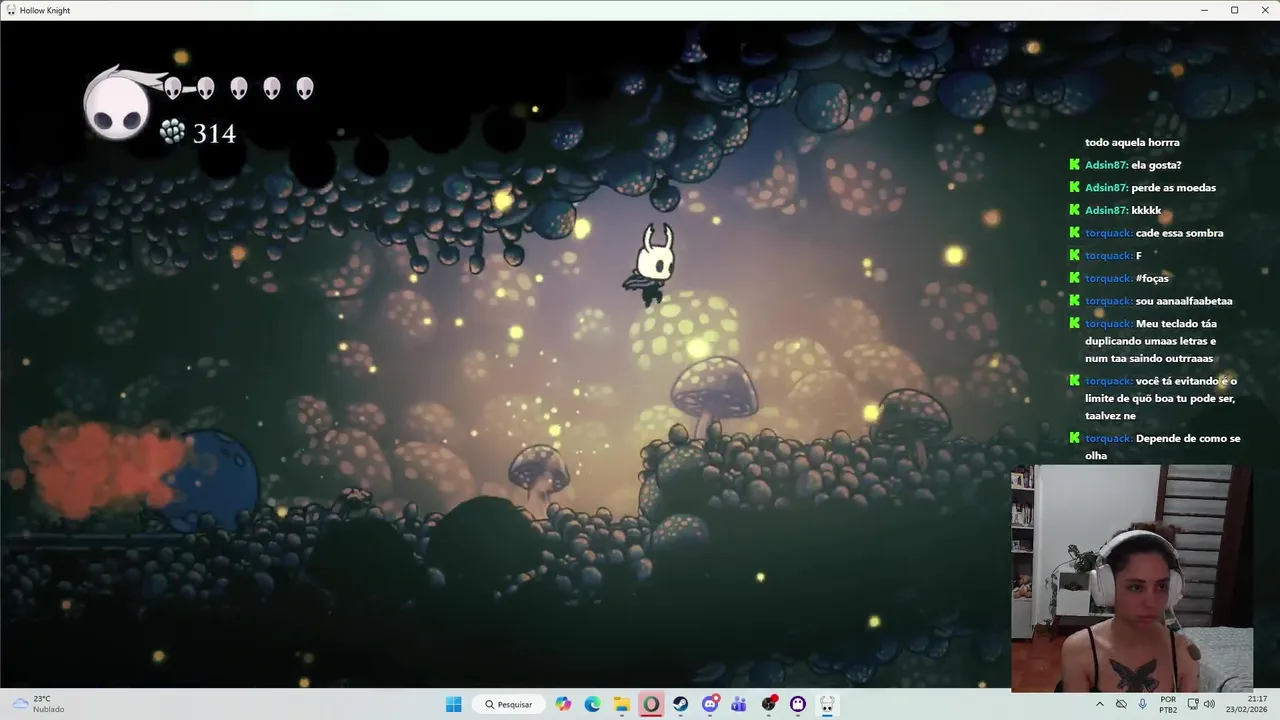Open the dark round app with red badge
This screenshot has height=720, width=1280.
pyautogui.click(x=769, y=704)
